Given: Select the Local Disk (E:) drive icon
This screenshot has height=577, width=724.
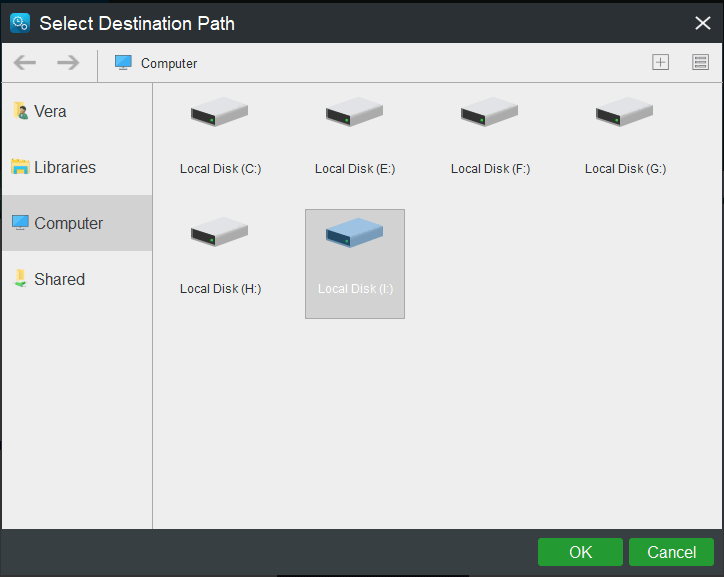Looking at the screenshot, I should (354, 112).
